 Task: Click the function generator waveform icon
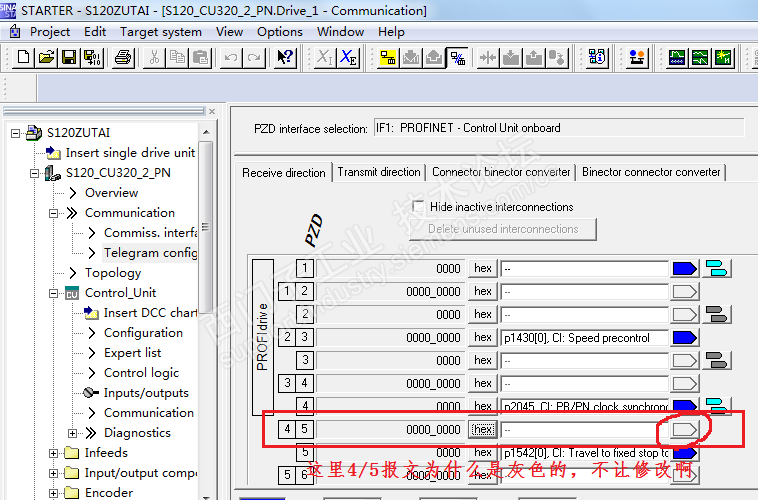(700, 58)
